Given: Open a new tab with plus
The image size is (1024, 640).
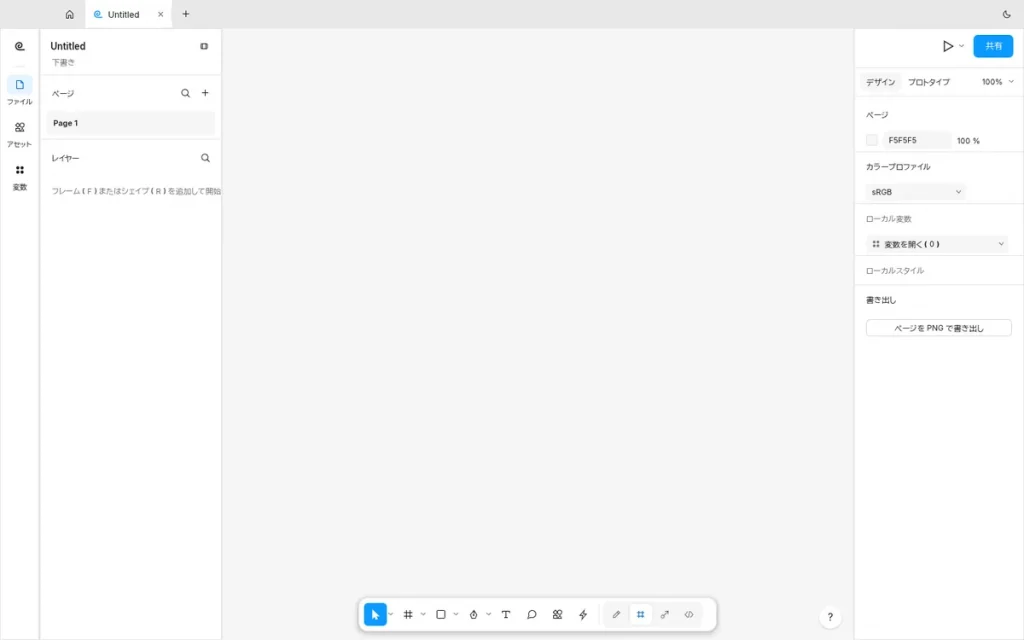Looking at the screenshot, I should 185,14.
